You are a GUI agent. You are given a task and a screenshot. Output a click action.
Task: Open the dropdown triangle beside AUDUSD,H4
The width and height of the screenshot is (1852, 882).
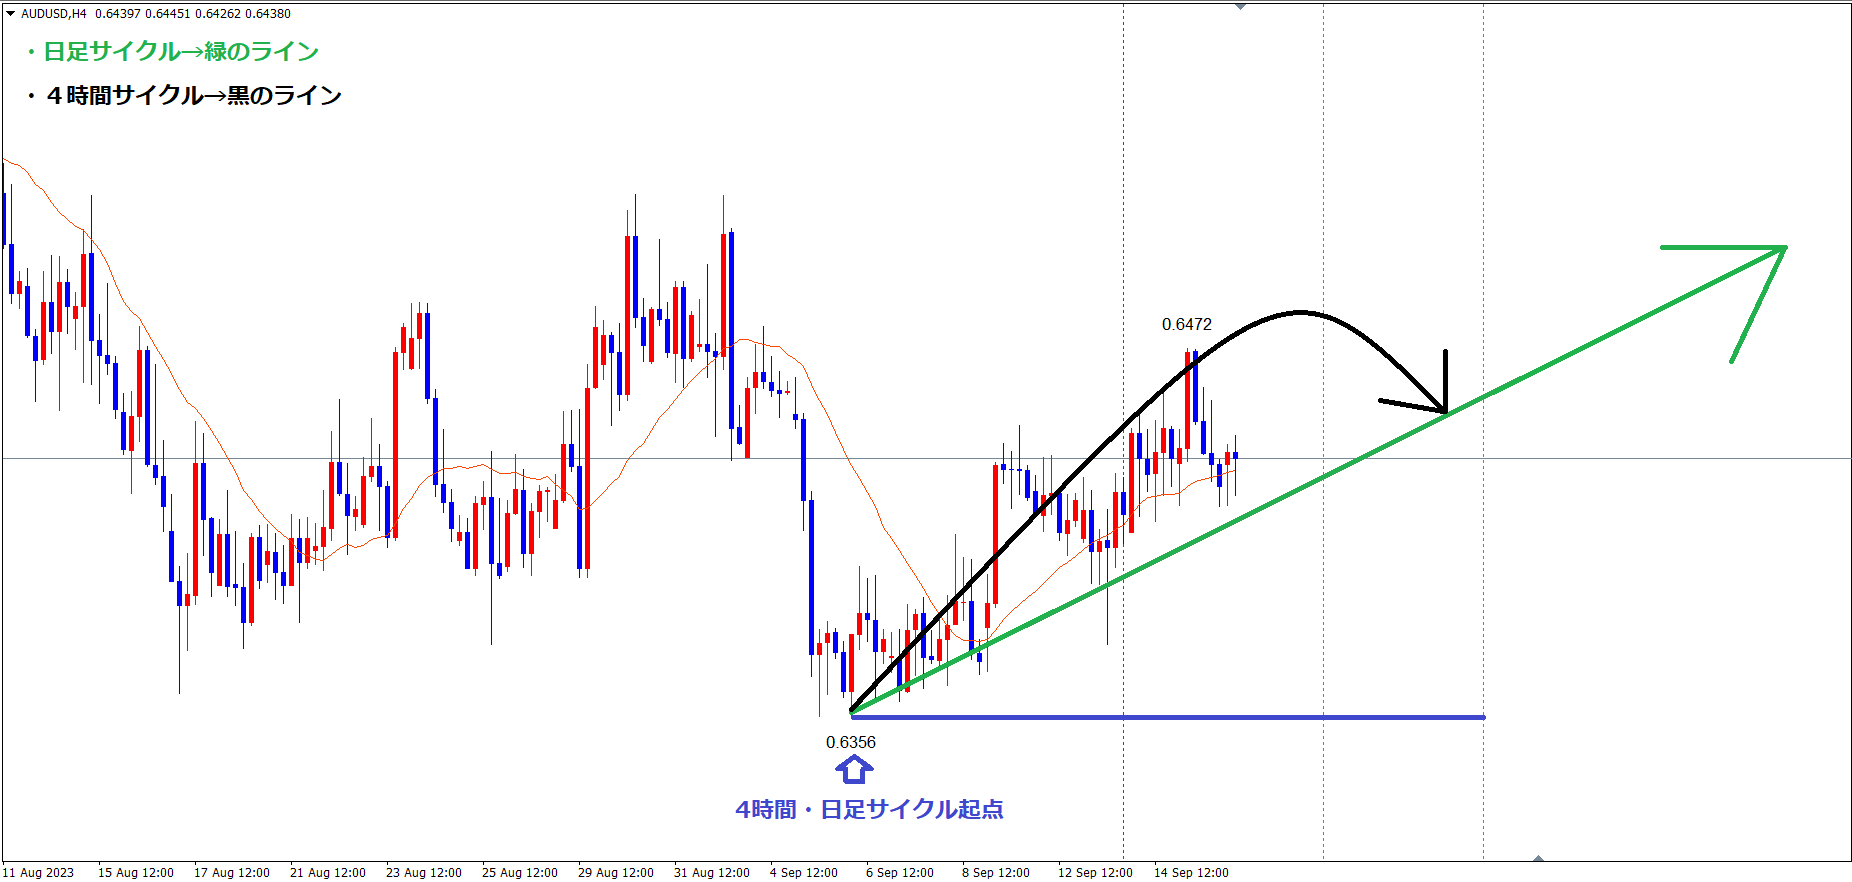click(11, 14)
